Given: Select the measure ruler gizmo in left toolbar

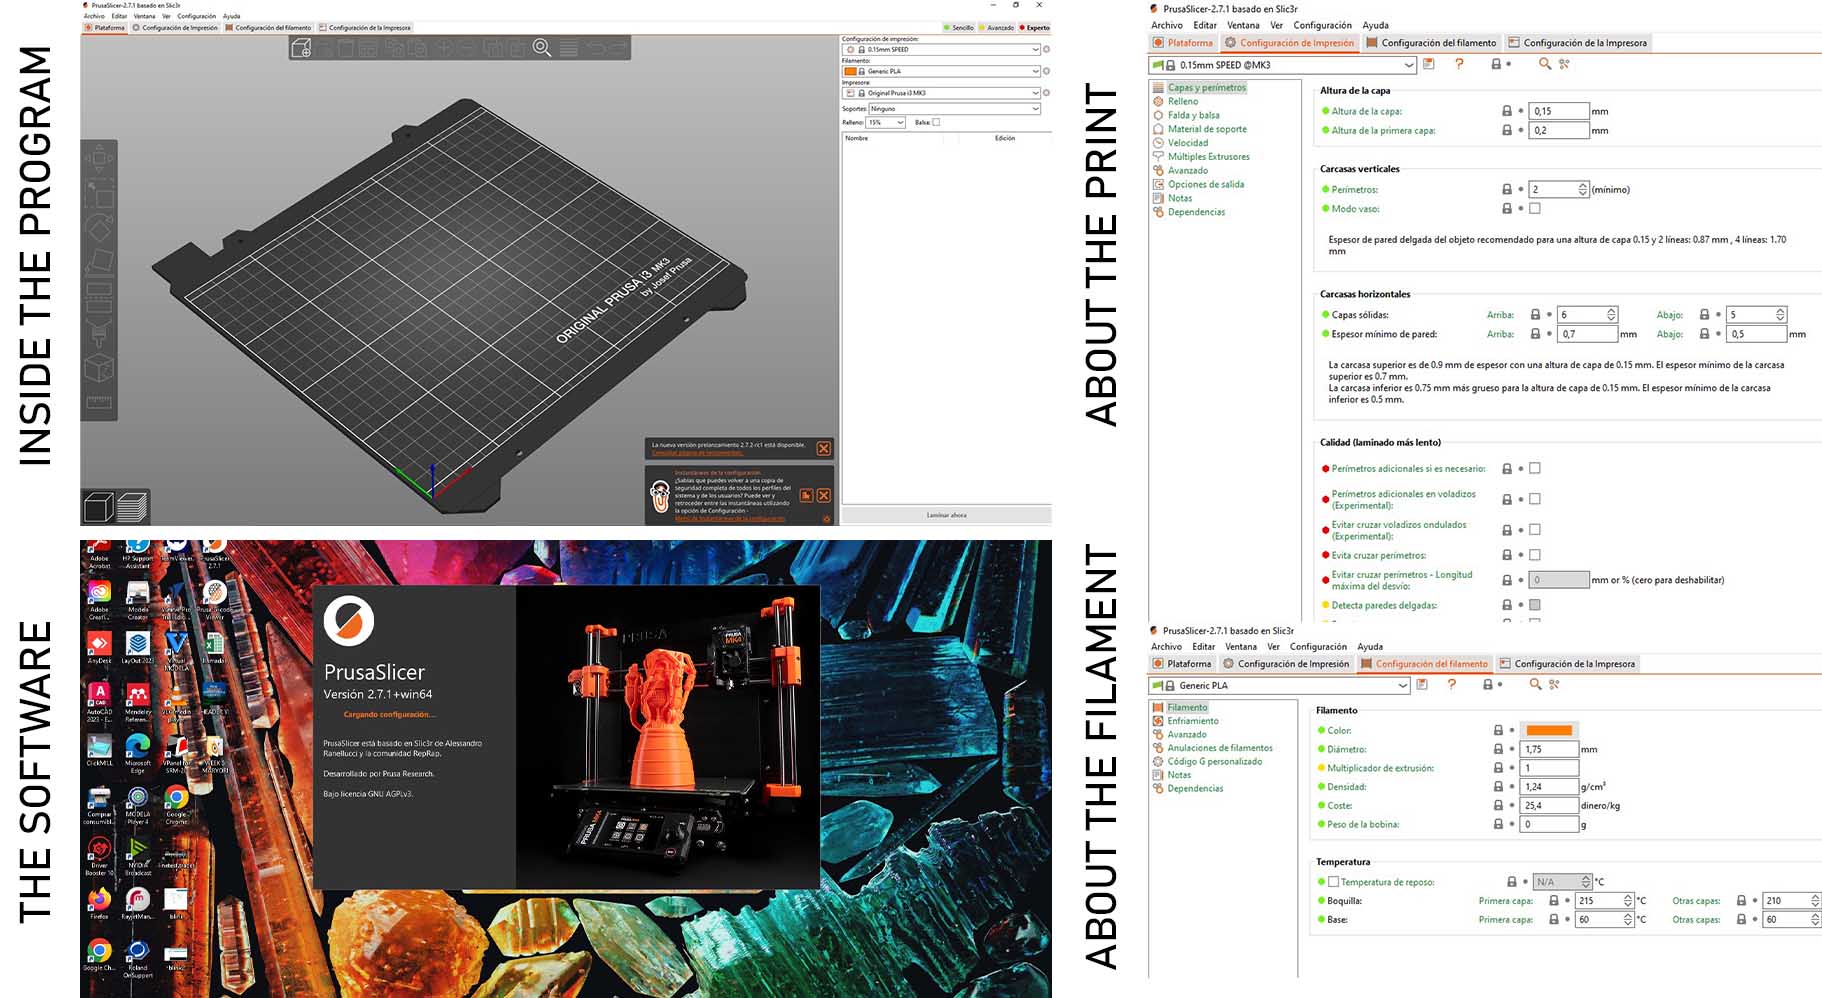Looking at the screenshot, I should [x=99, y=402].
